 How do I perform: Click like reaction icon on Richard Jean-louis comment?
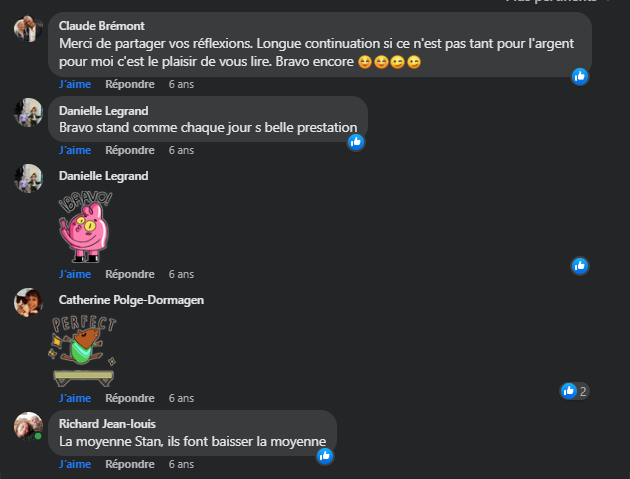click(325, 456)
